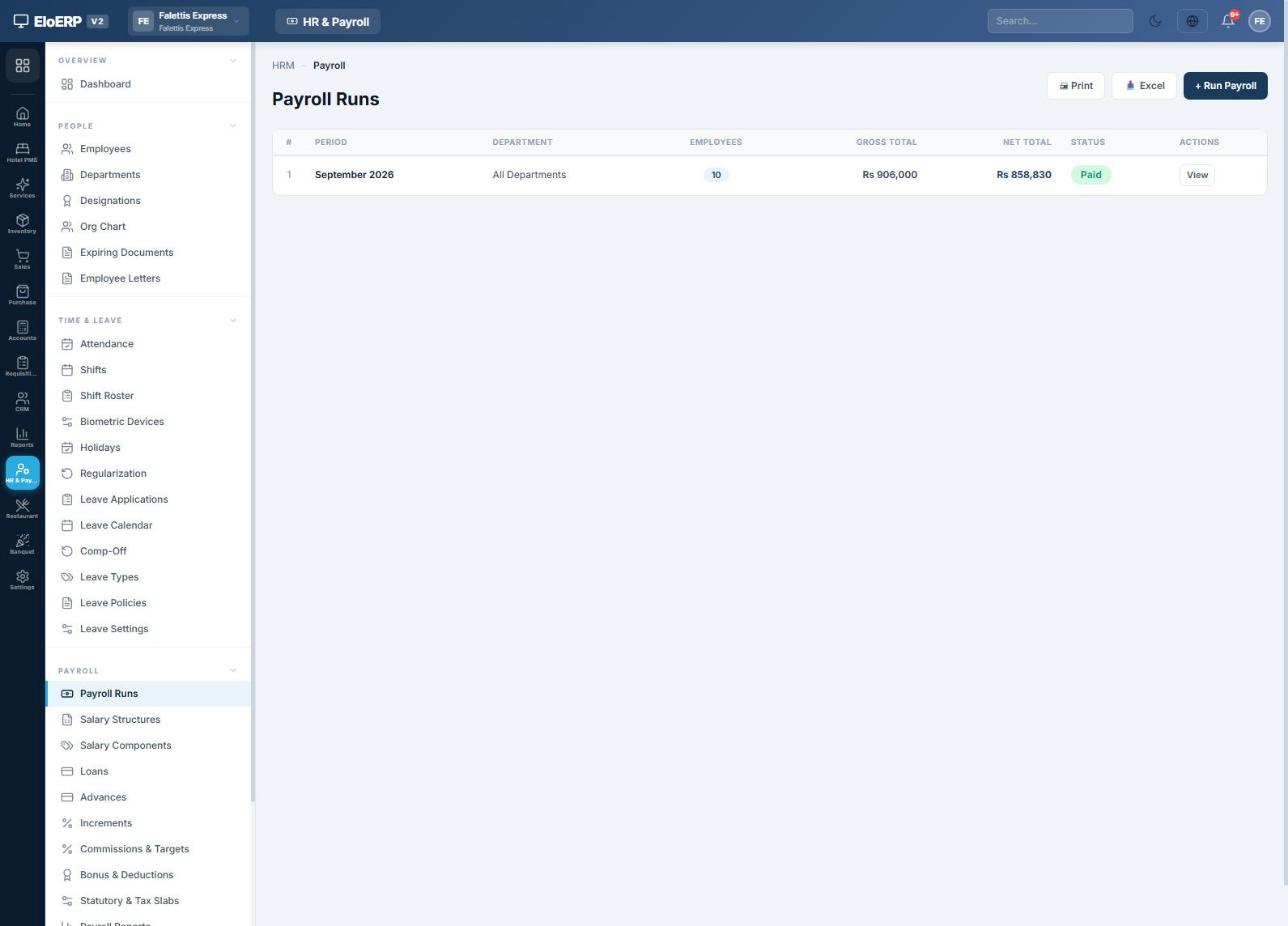Open the Settings gear icon

point(22,580)
